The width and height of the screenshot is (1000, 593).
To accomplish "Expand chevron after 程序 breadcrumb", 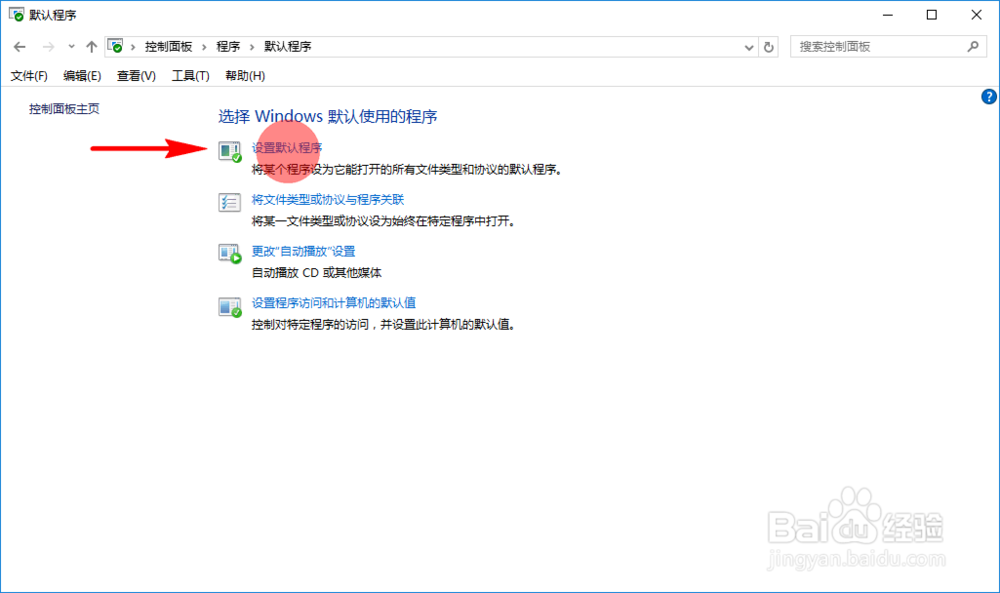I will (252, 47).
